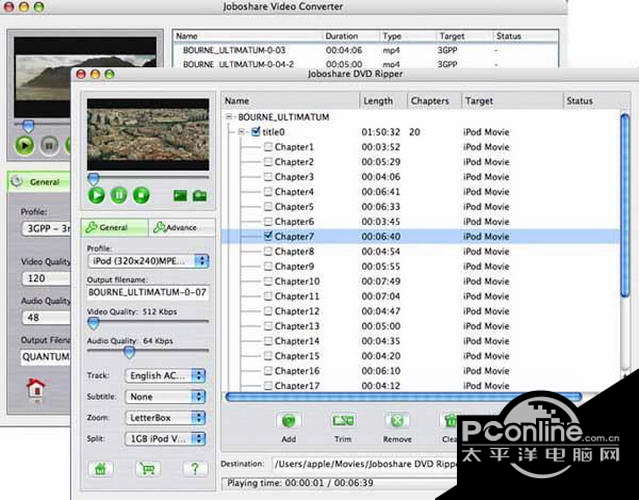Check the Chapter3 checkbox
The image size is (639, 500).
[x=268, y=176]
